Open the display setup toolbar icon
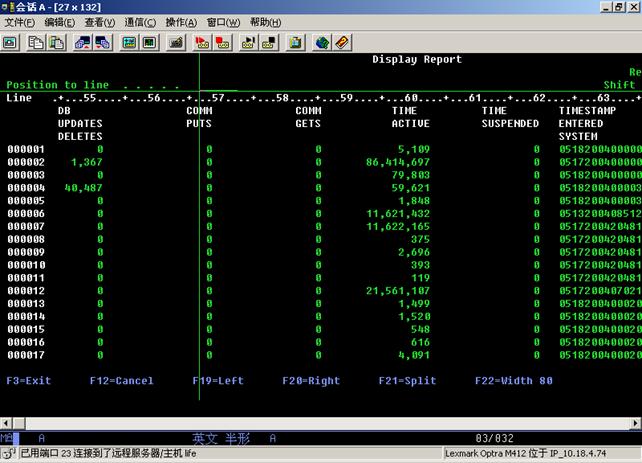This screenshot has height=463, width=642. [129, 43]
